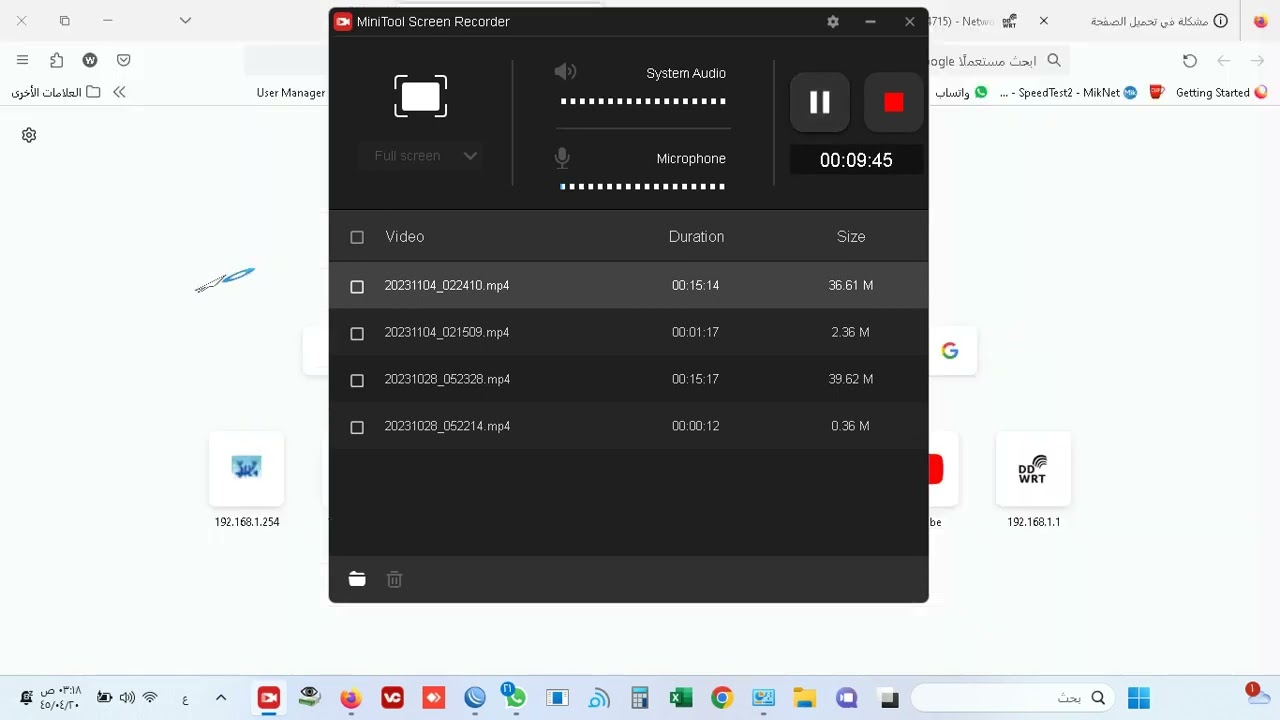Switch to the Netwo... DD-WRT tab
Viewport: 1280px width, 720px height.
(x=975, y=21)
